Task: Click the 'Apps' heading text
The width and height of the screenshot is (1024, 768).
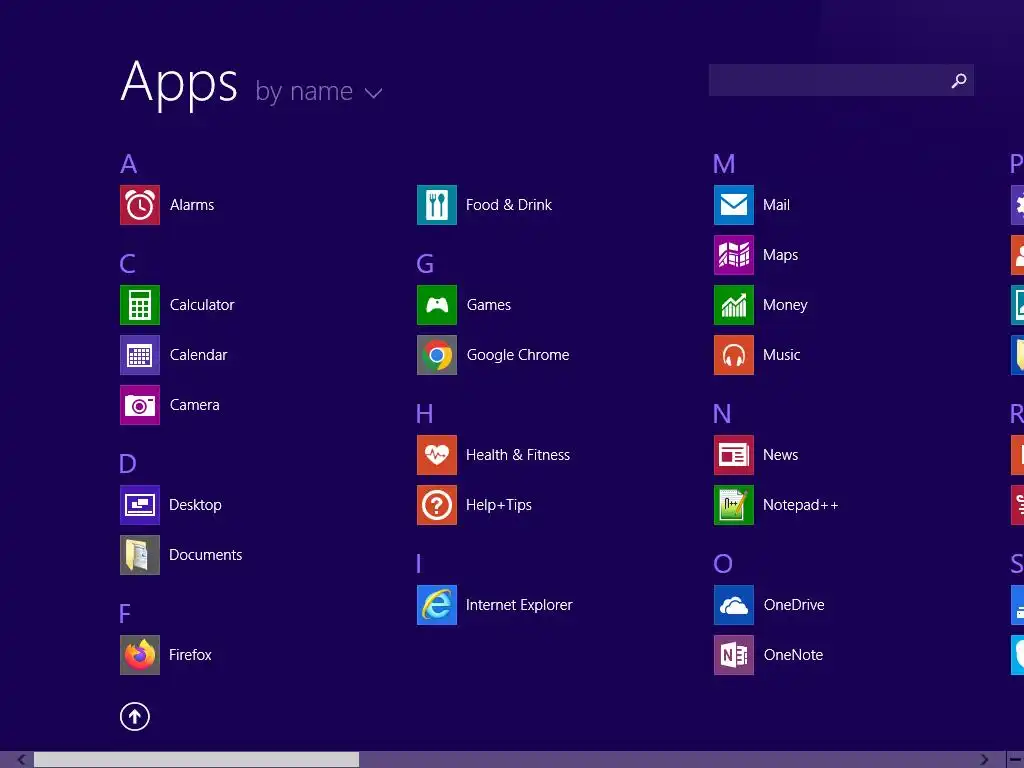Action: [x=180, y=84]
